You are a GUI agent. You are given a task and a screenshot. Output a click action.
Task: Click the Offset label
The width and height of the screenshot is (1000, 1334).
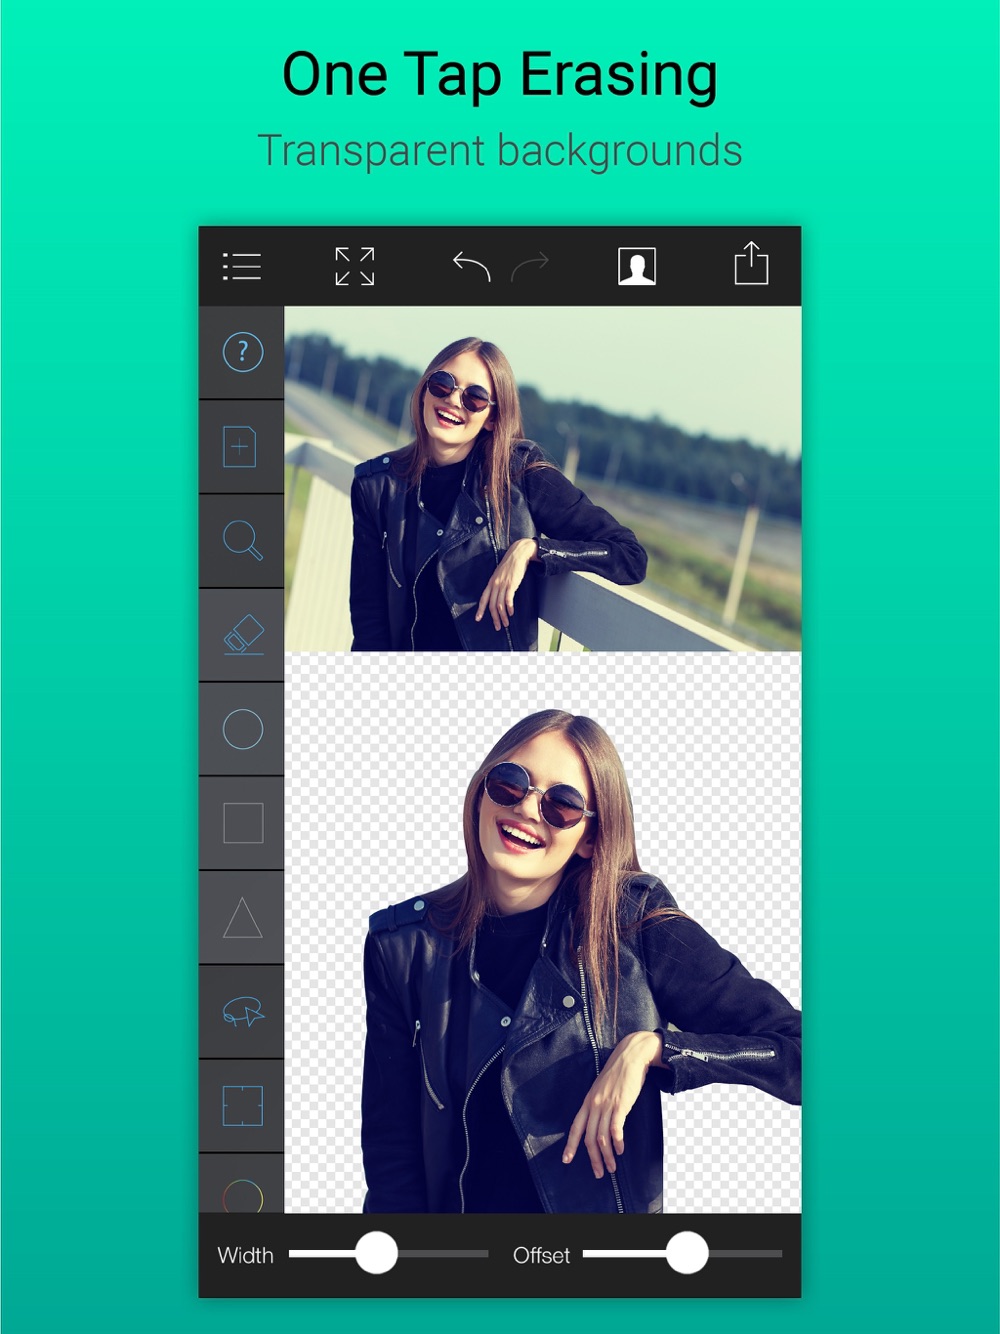click(x=541, y=1255)
